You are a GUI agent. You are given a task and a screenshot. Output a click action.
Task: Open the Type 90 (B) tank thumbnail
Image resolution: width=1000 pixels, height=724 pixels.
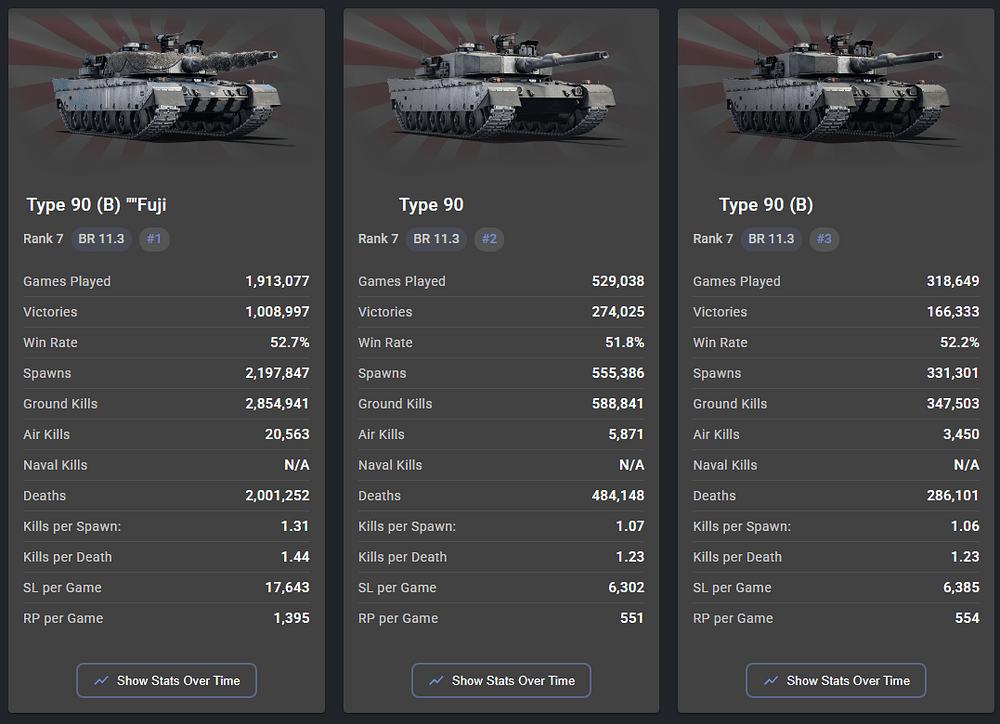tap(836, 85)
